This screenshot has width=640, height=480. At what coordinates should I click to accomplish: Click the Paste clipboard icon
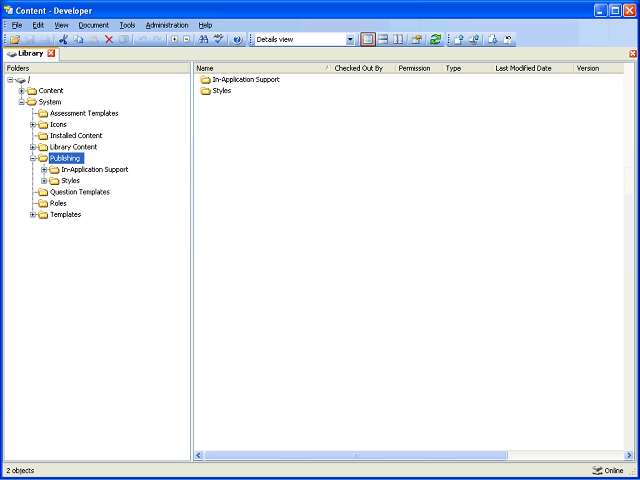pos(94,40)
